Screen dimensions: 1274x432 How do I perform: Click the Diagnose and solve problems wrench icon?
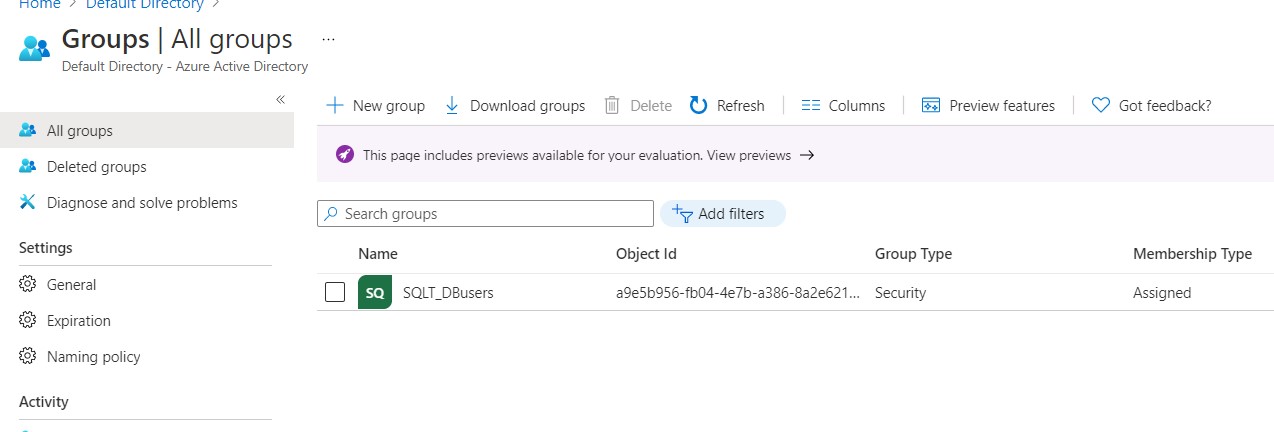point(28,202)
